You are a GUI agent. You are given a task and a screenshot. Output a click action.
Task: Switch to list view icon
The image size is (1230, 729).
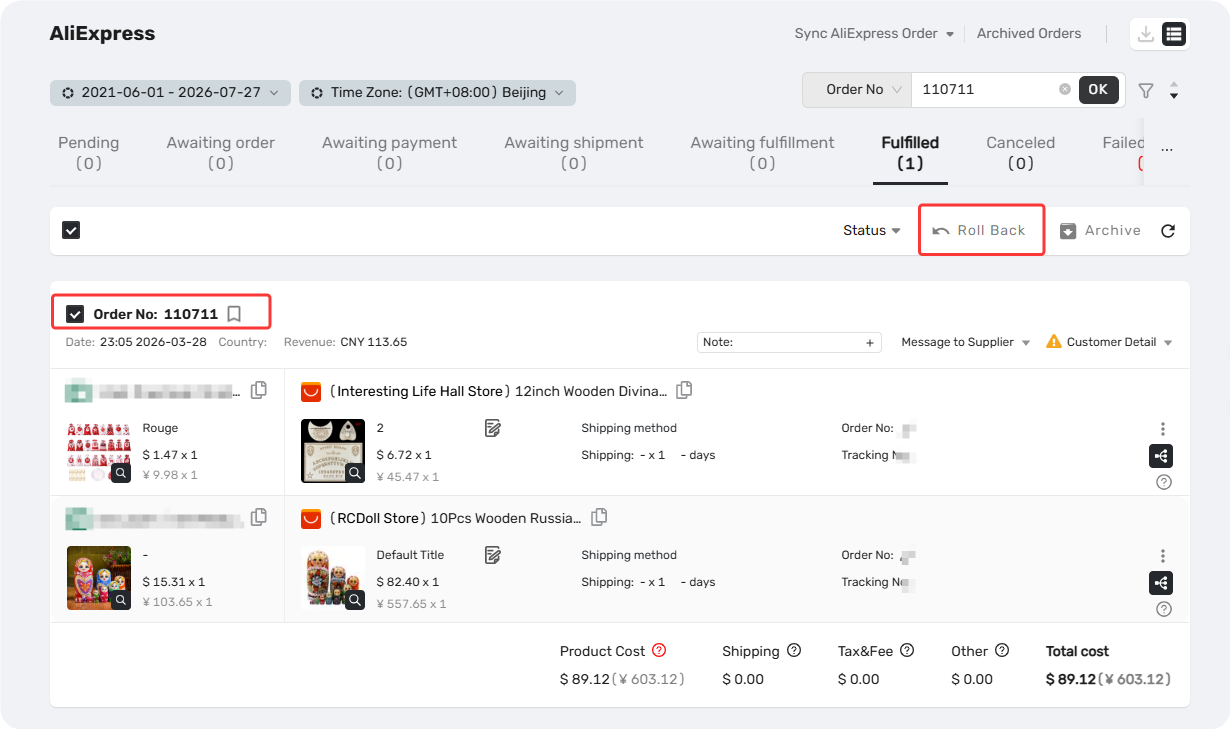coord(1174,34)
